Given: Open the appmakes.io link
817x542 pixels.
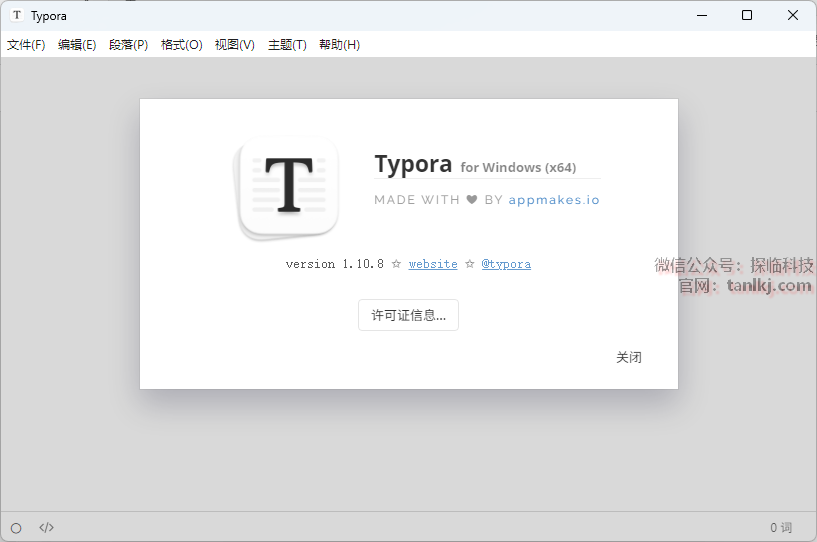Looking at the screenshot, I should 554,200.
